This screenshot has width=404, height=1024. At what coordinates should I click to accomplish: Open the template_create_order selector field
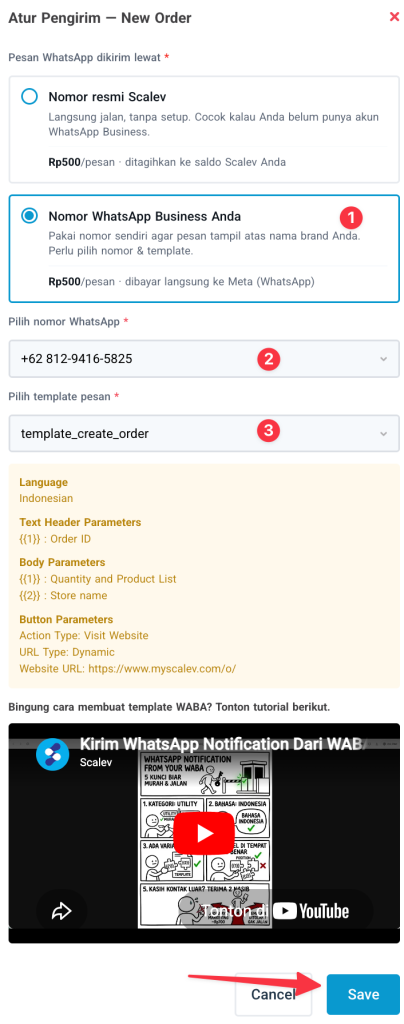(204, 433)
